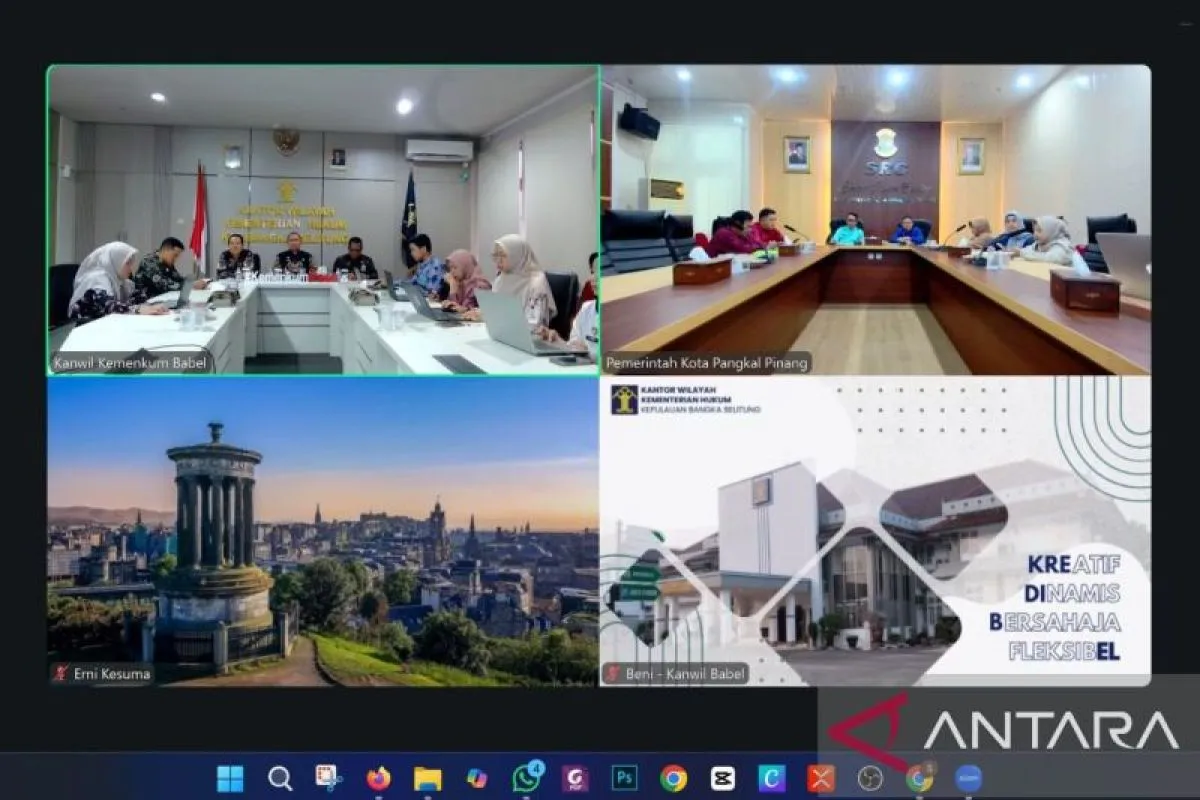Open Microsoft Copilot from the taskbar
Viewport: 1200px width, 800px height.
click(477, 778)
